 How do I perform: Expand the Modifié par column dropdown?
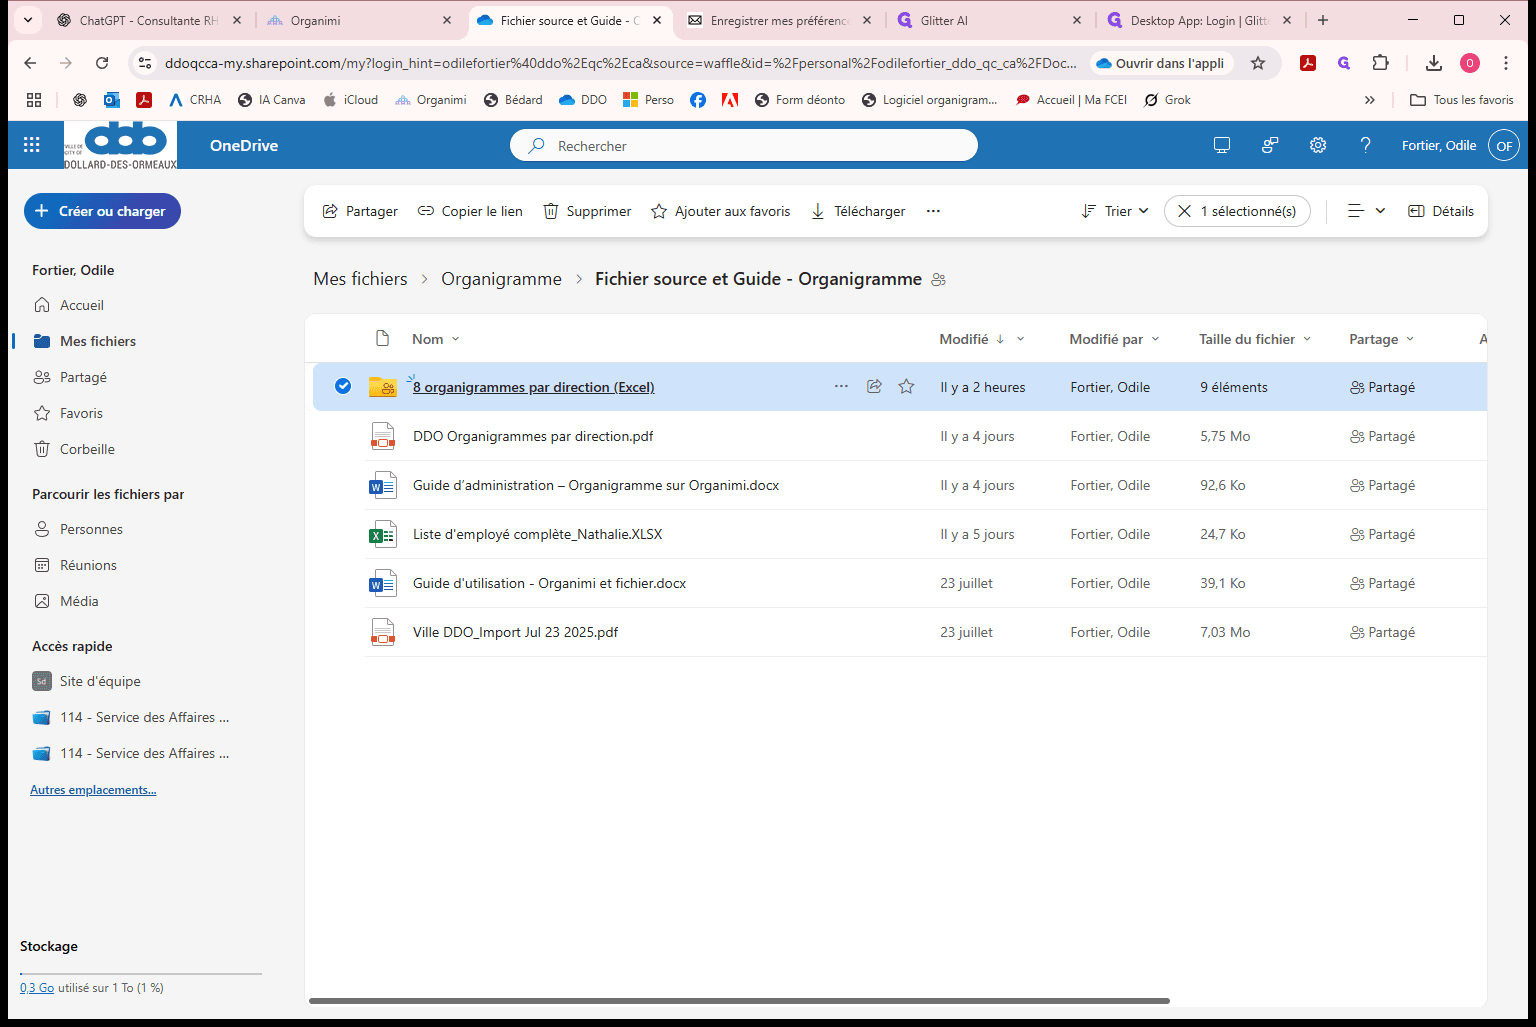click(x=1155, y=339)
